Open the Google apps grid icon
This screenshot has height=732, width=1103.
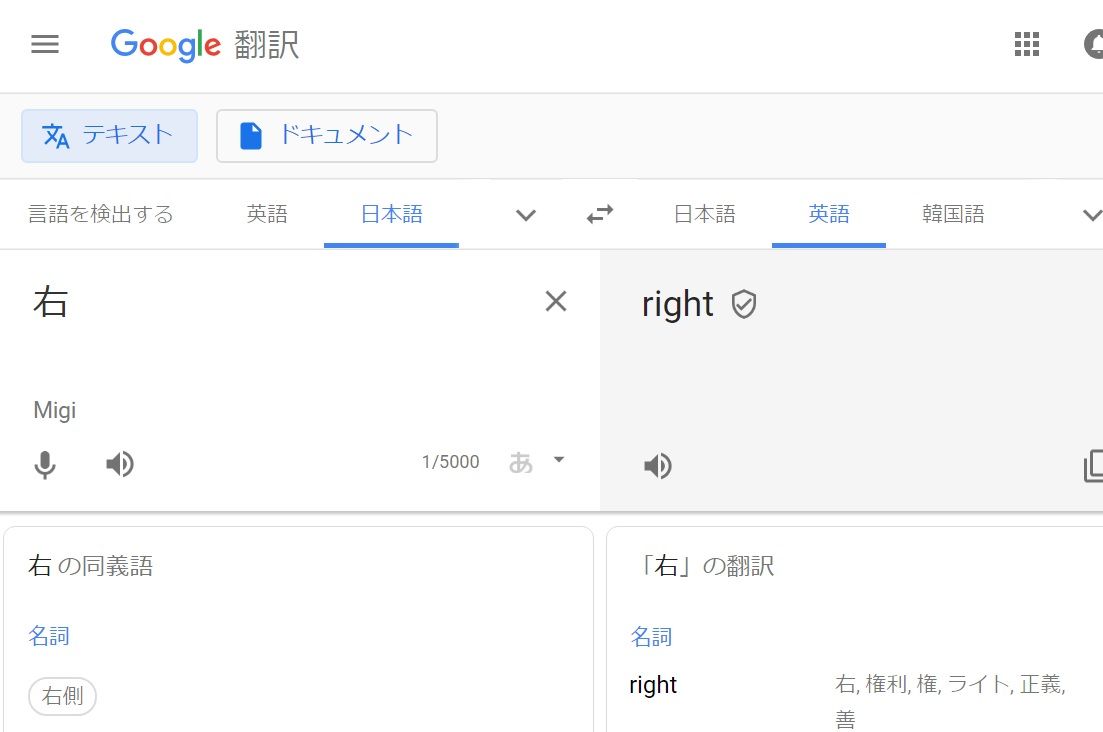coord(1026,44)
